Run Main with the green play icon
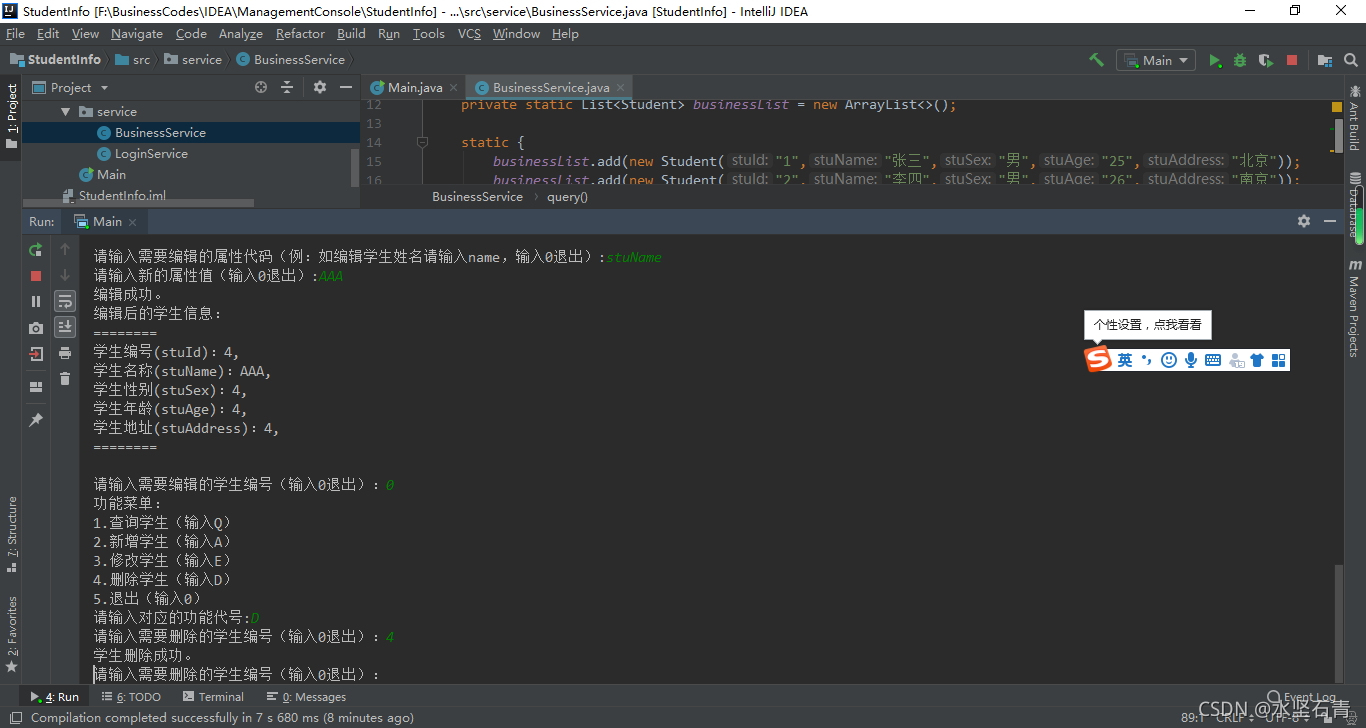 pyautogui.click(x=1215, y=60)
